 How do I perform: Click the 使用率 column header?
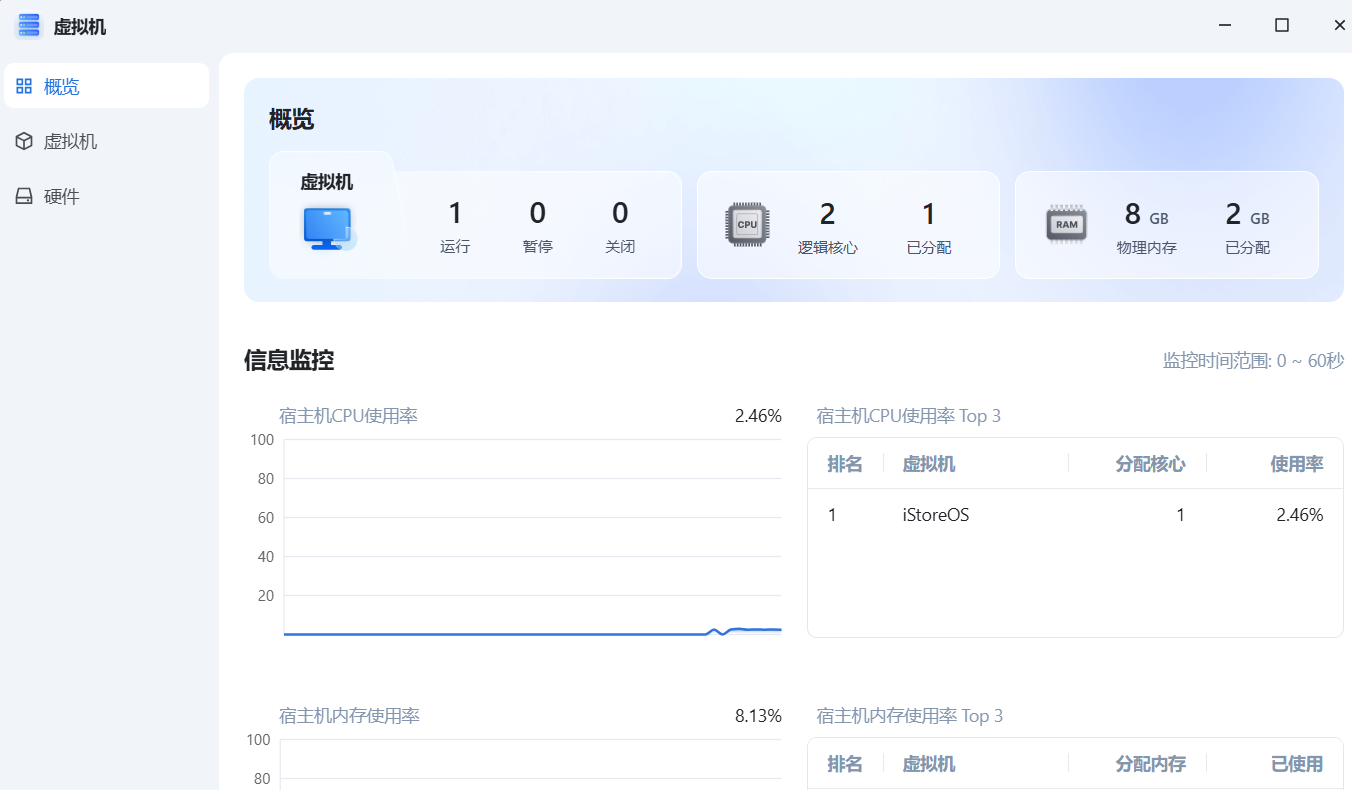coord(1296,464)
